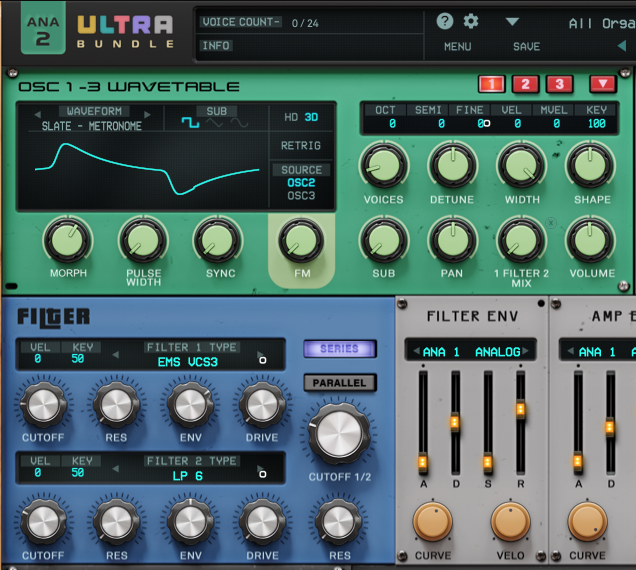Image resolution: width=636 pixels, height=570 pixels.
Task: Select previous waveform arrow
Action: click(x=38, y=115)
